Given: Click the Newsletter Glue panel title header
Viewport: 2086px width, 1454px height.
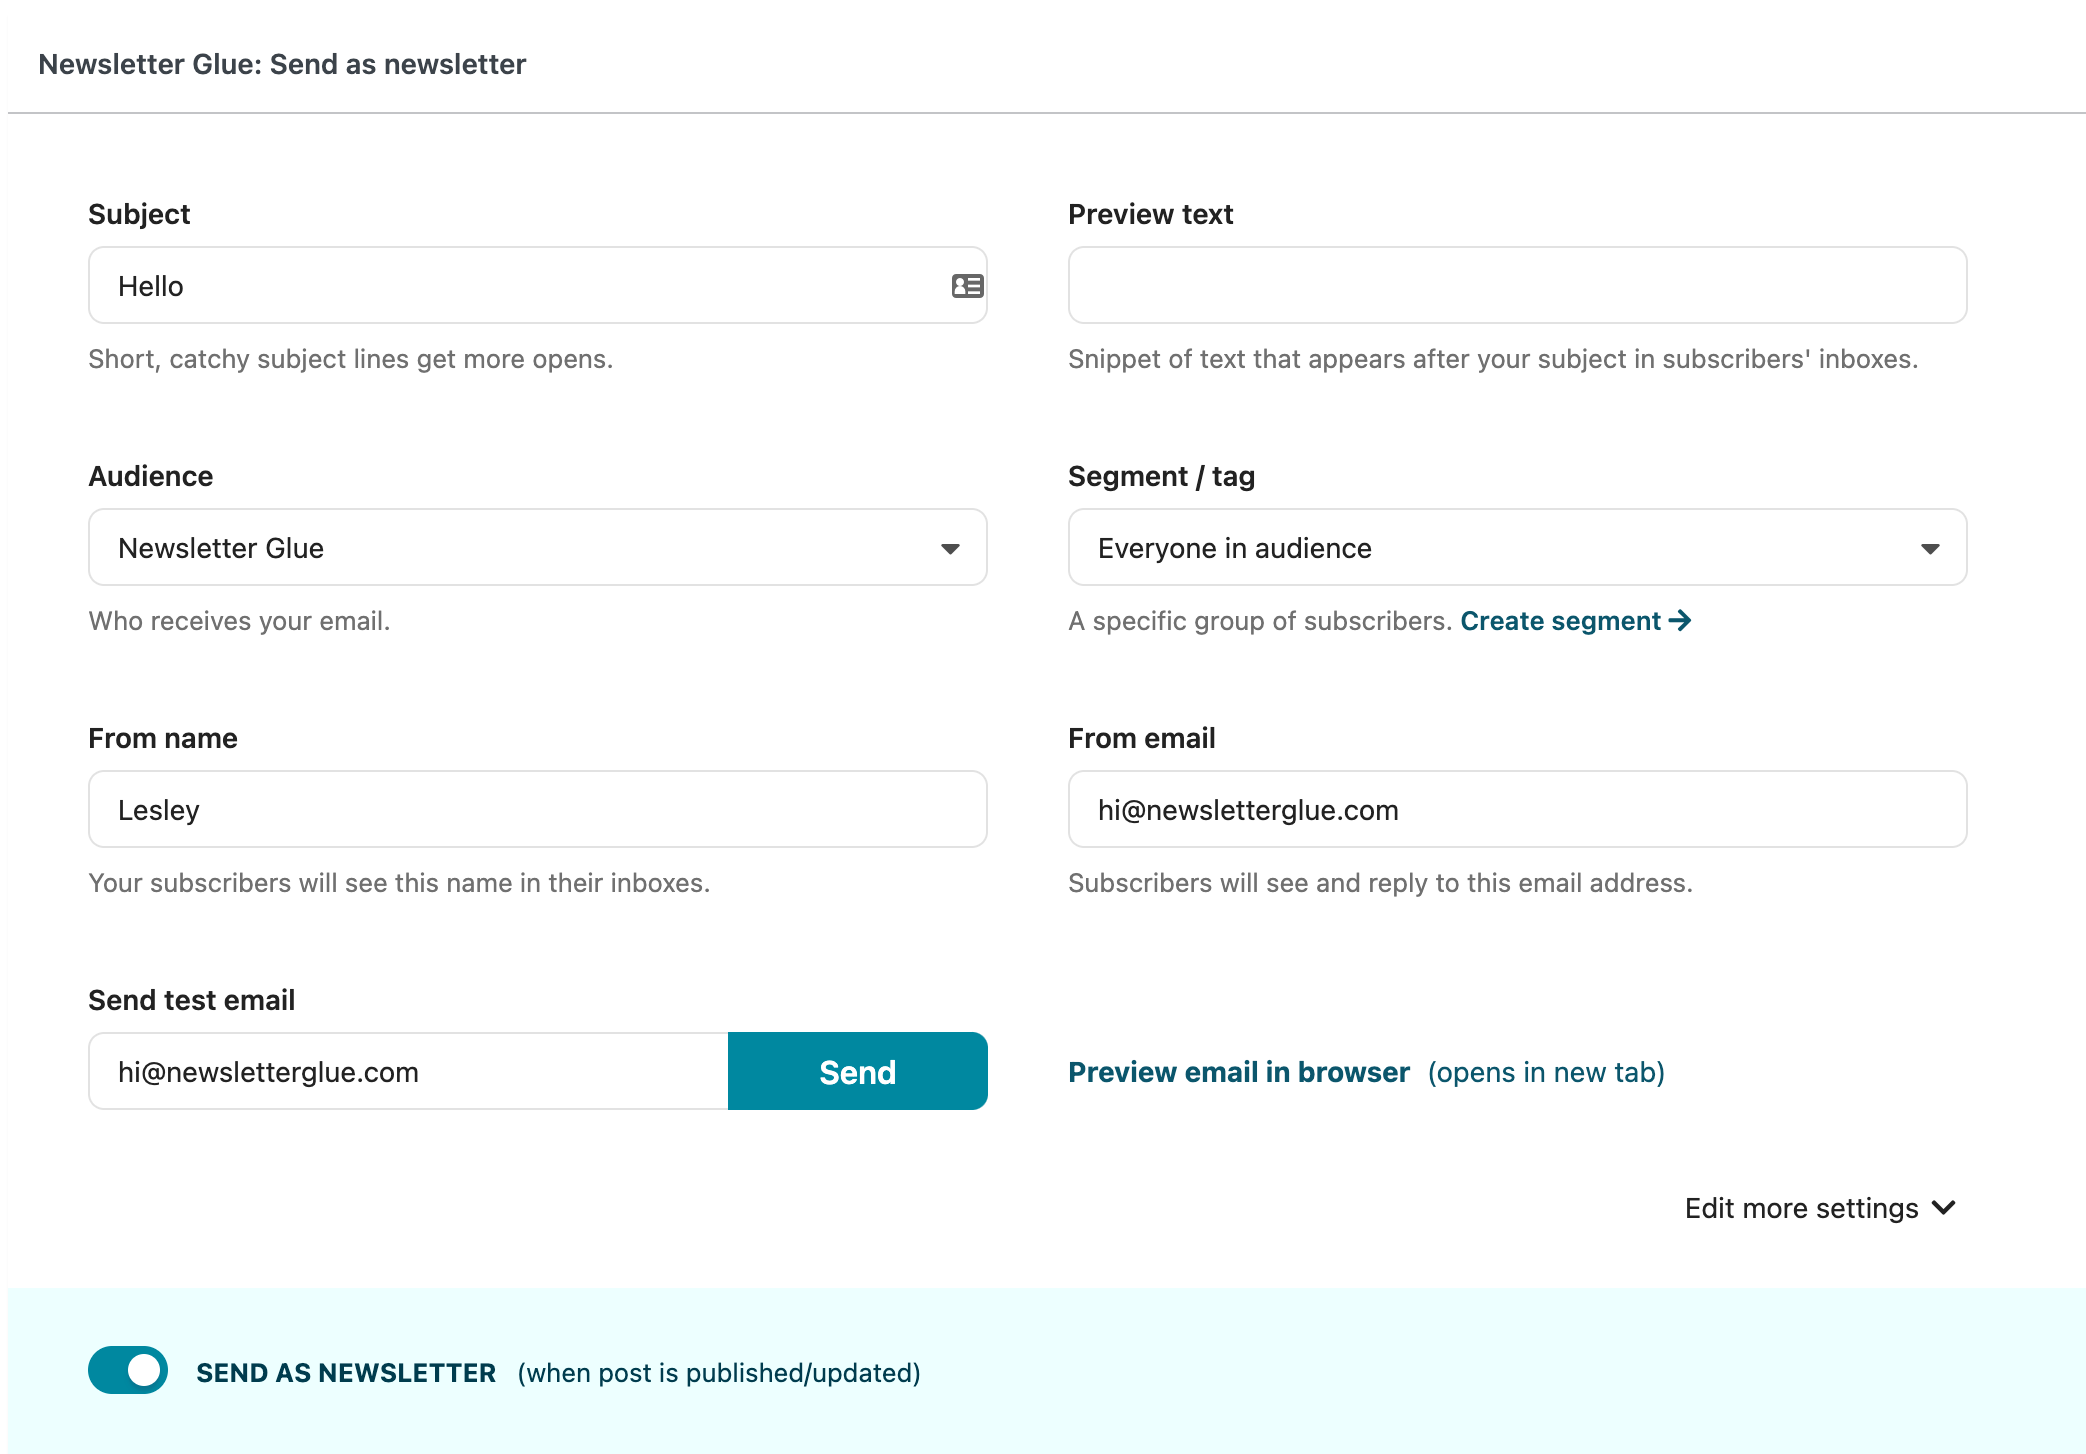Looking at the screenshot, I should click(x=282, y=64).
